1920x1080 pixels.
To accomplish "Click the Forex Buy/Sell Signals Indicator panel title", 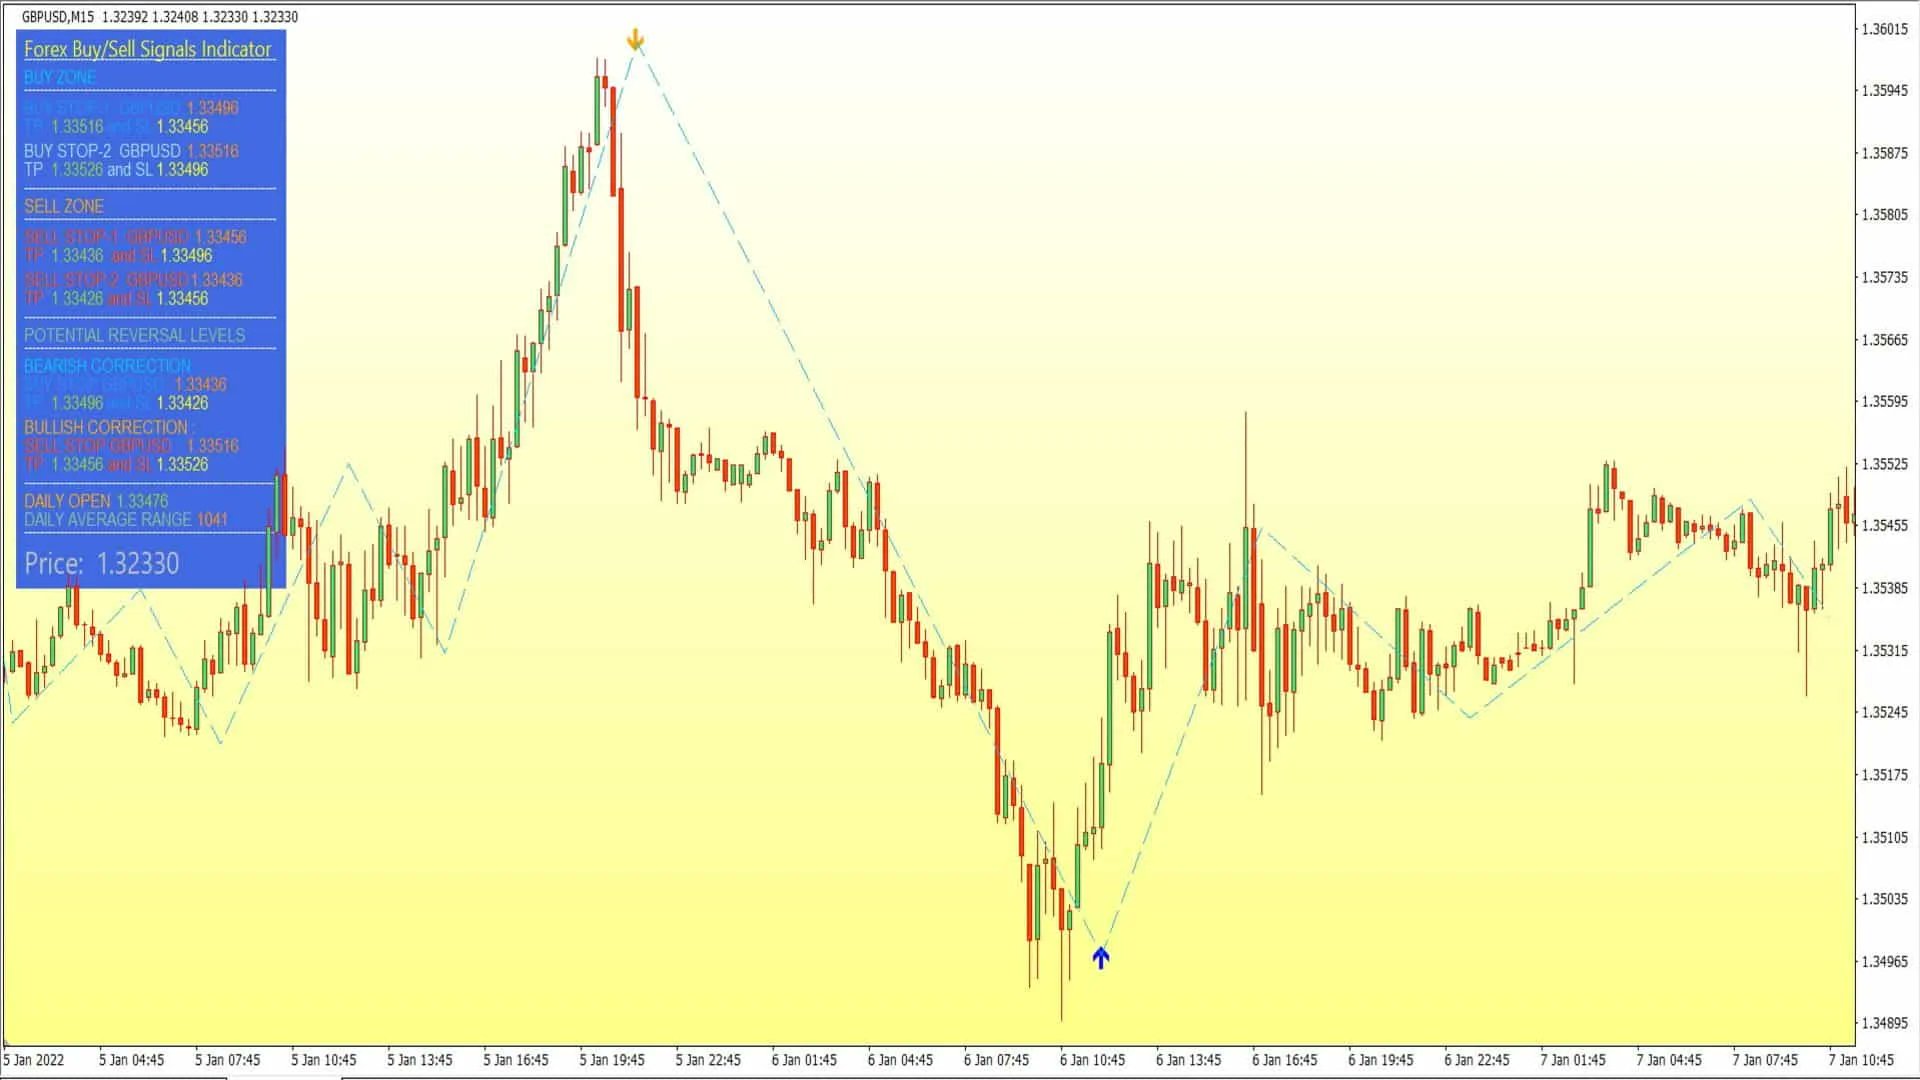I will 148,48.
